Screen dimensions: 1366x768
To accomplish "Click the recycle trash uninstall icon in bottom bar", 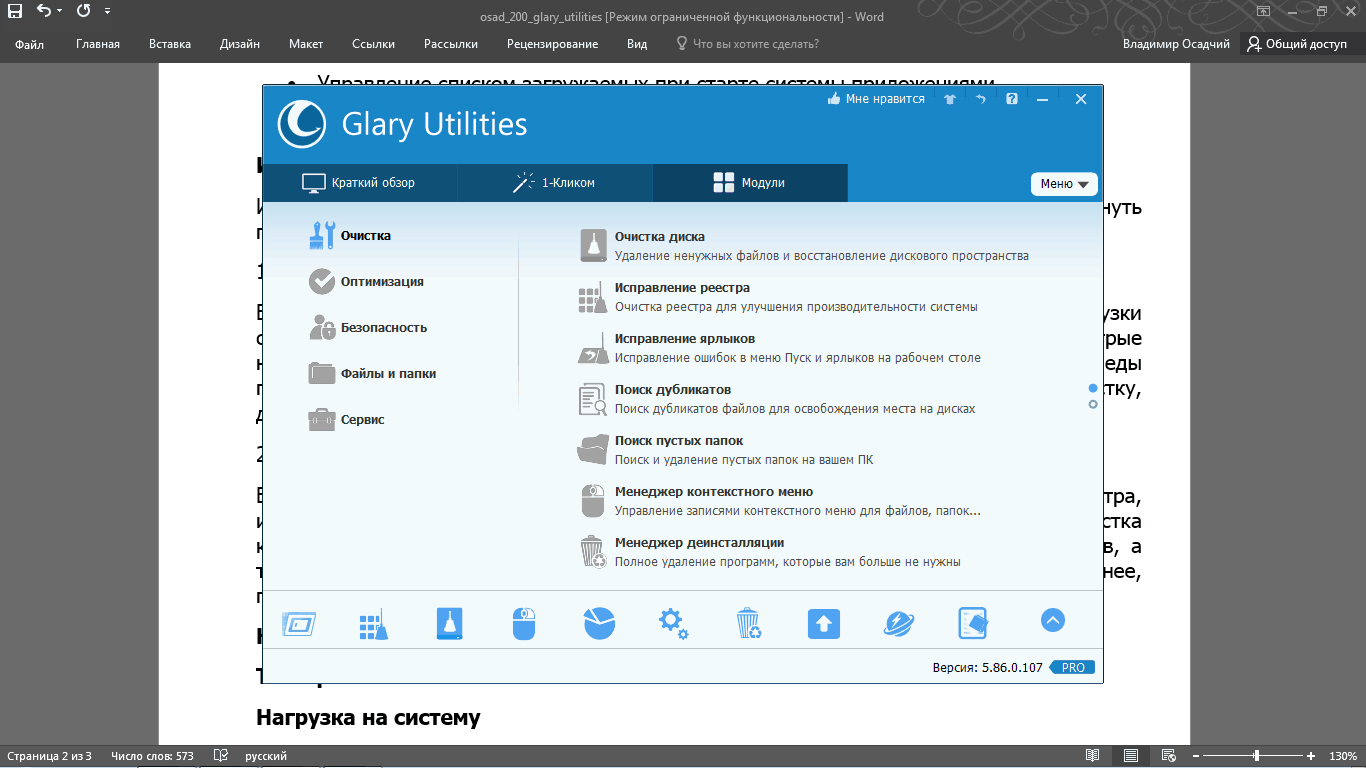I will (749, 624).
